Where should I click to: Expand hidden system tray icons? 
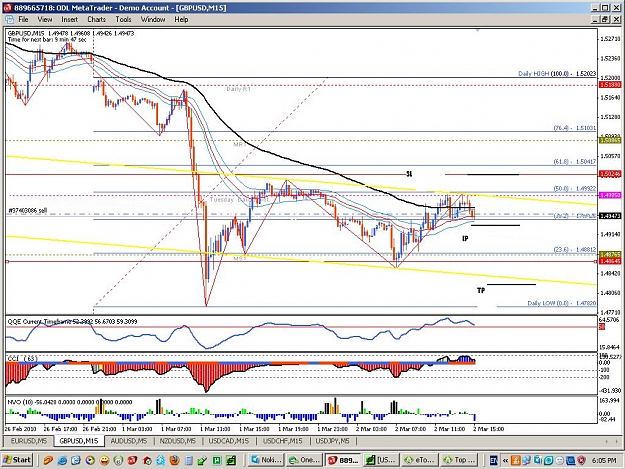tap(505, 460)
